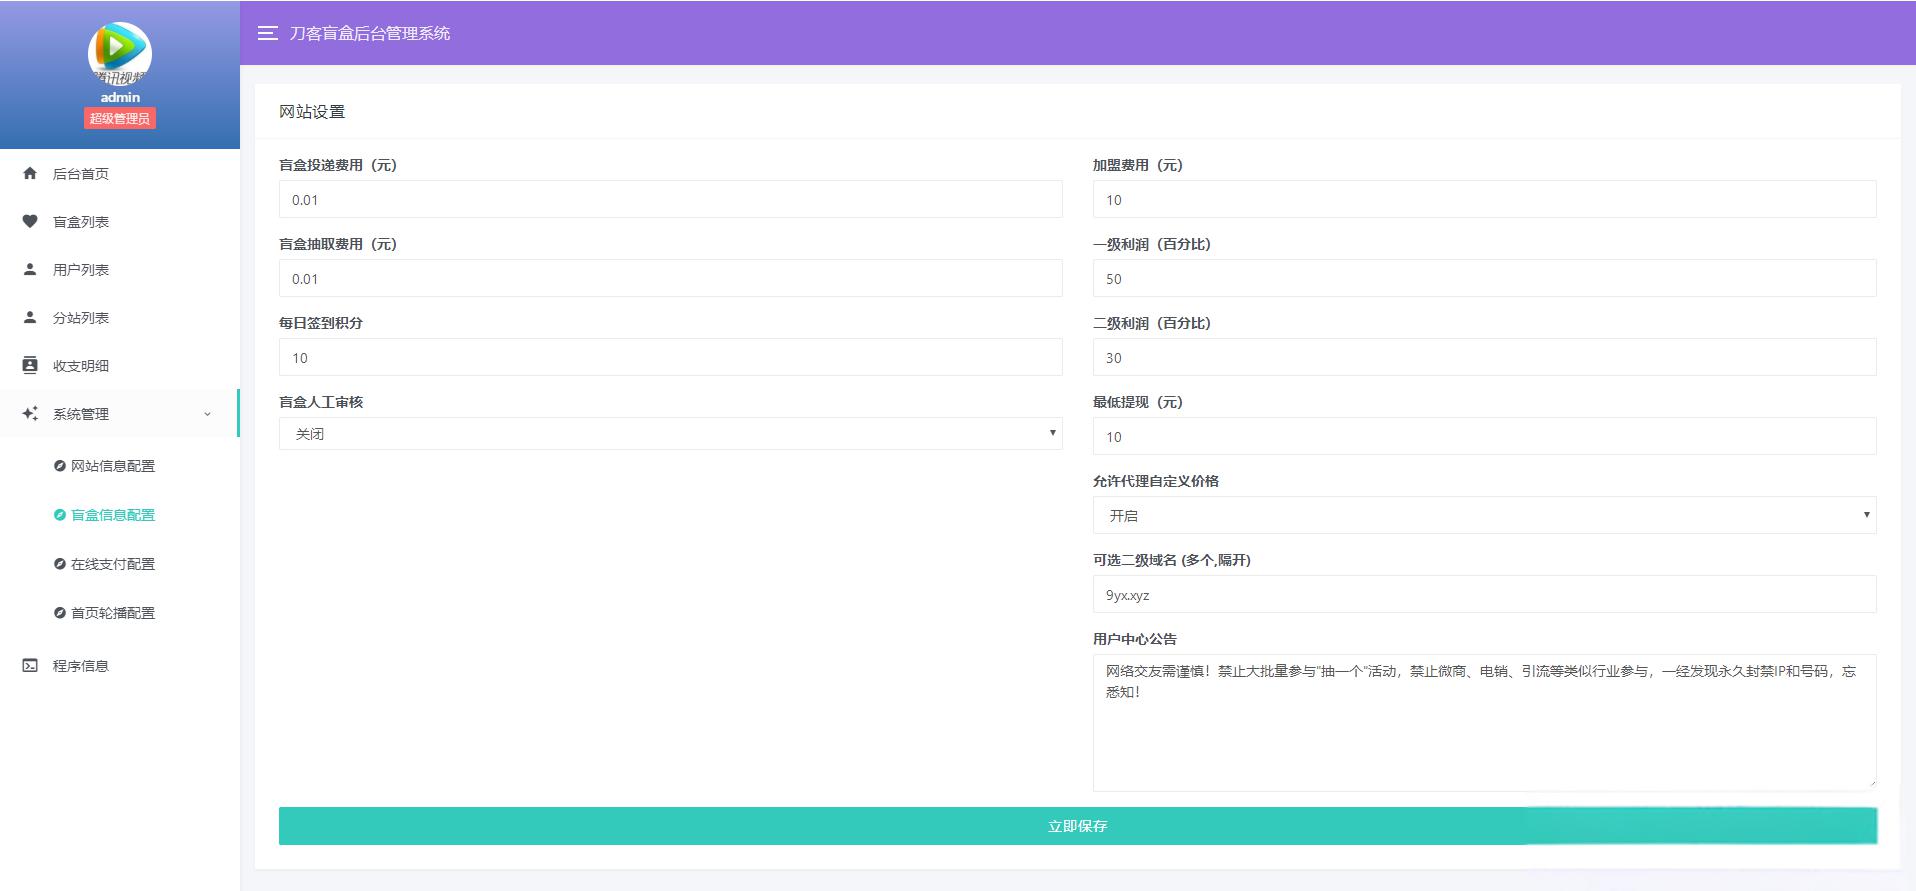
Task: Open 盲盒人工审核 dropdown
Action: (x=670, y=434)
